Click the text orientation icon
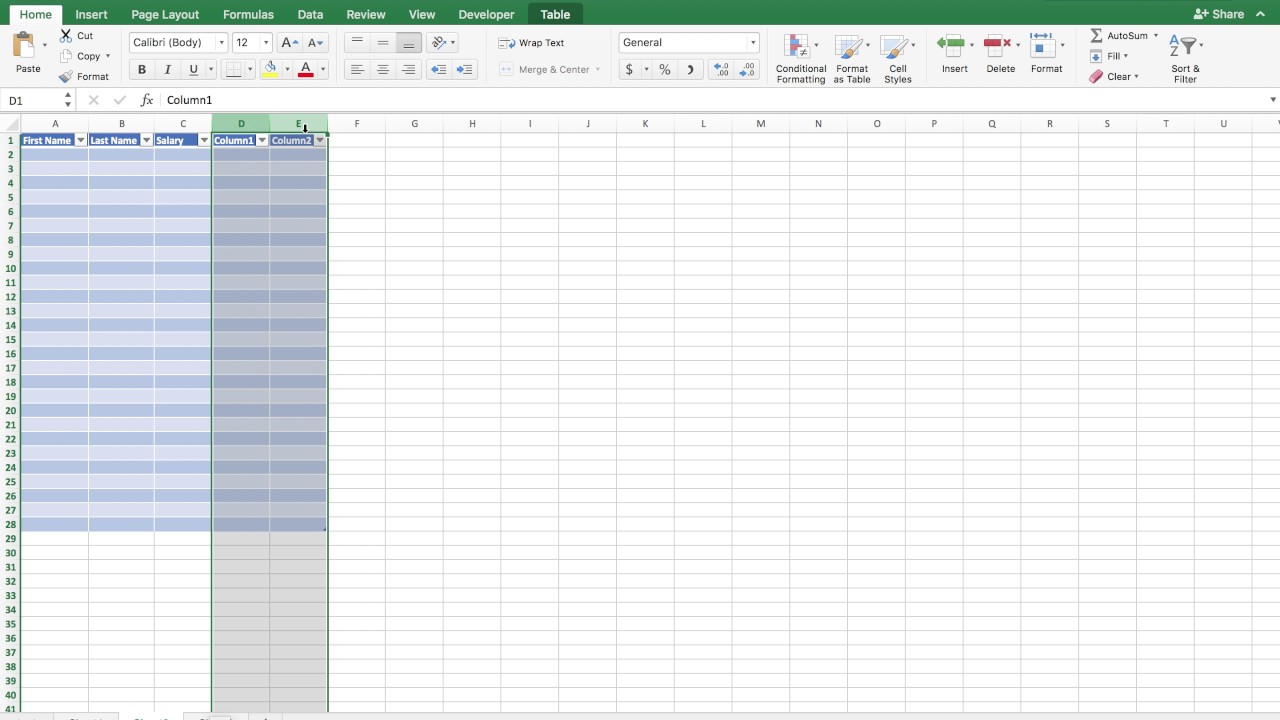Image resolution: width=1280 pixels, height=720 pixels. coord(438,43)
